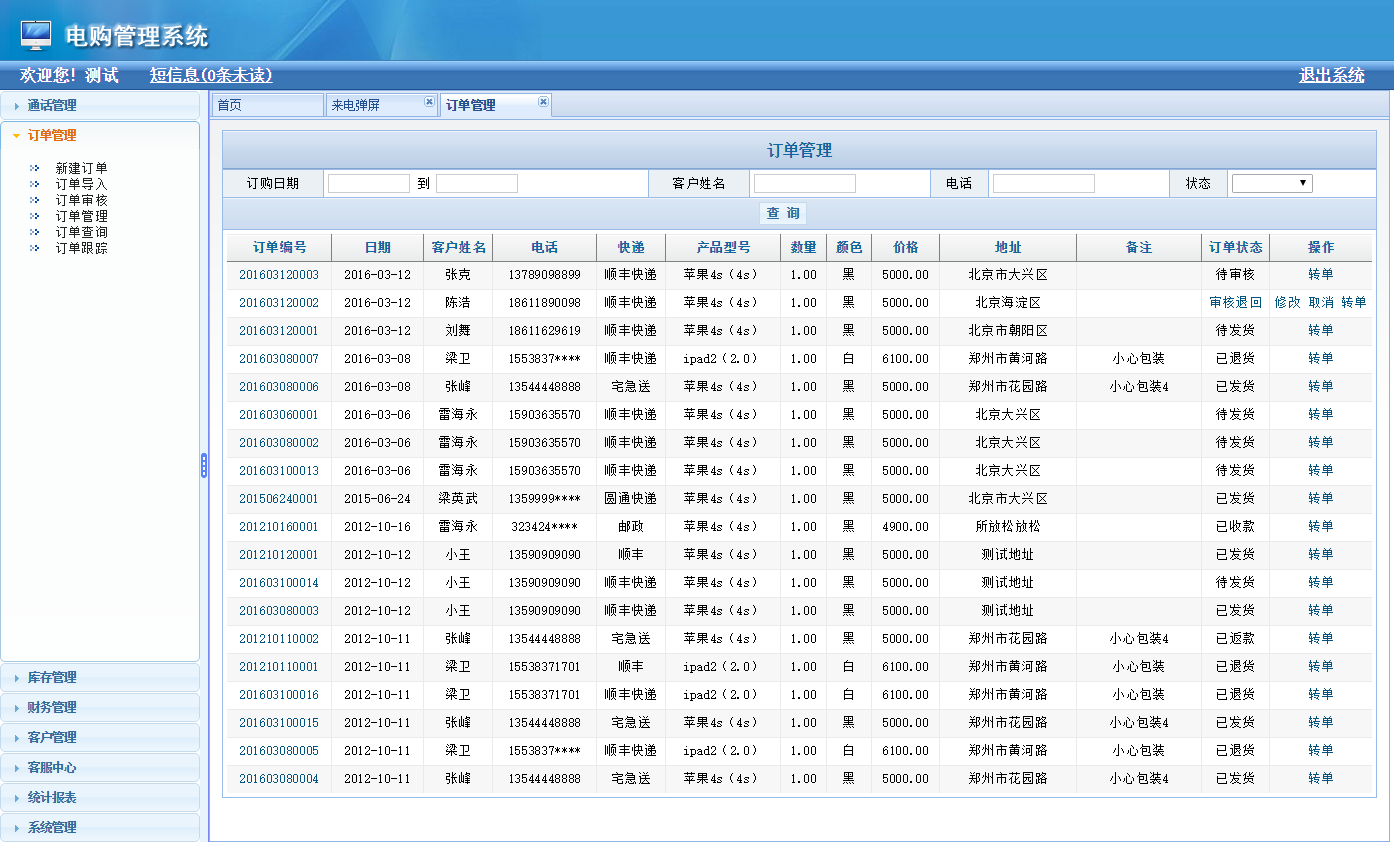1394x842 pixels.
Task: Open the 订单管理 tree item under the sidebar
Action: pos(81,216)
